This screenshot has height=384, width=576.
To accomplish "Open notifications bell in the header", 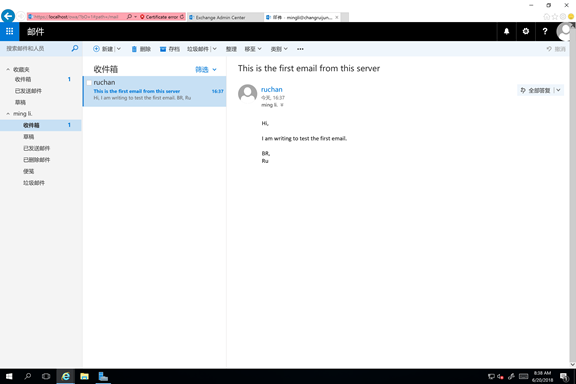I will click(506, 31).
